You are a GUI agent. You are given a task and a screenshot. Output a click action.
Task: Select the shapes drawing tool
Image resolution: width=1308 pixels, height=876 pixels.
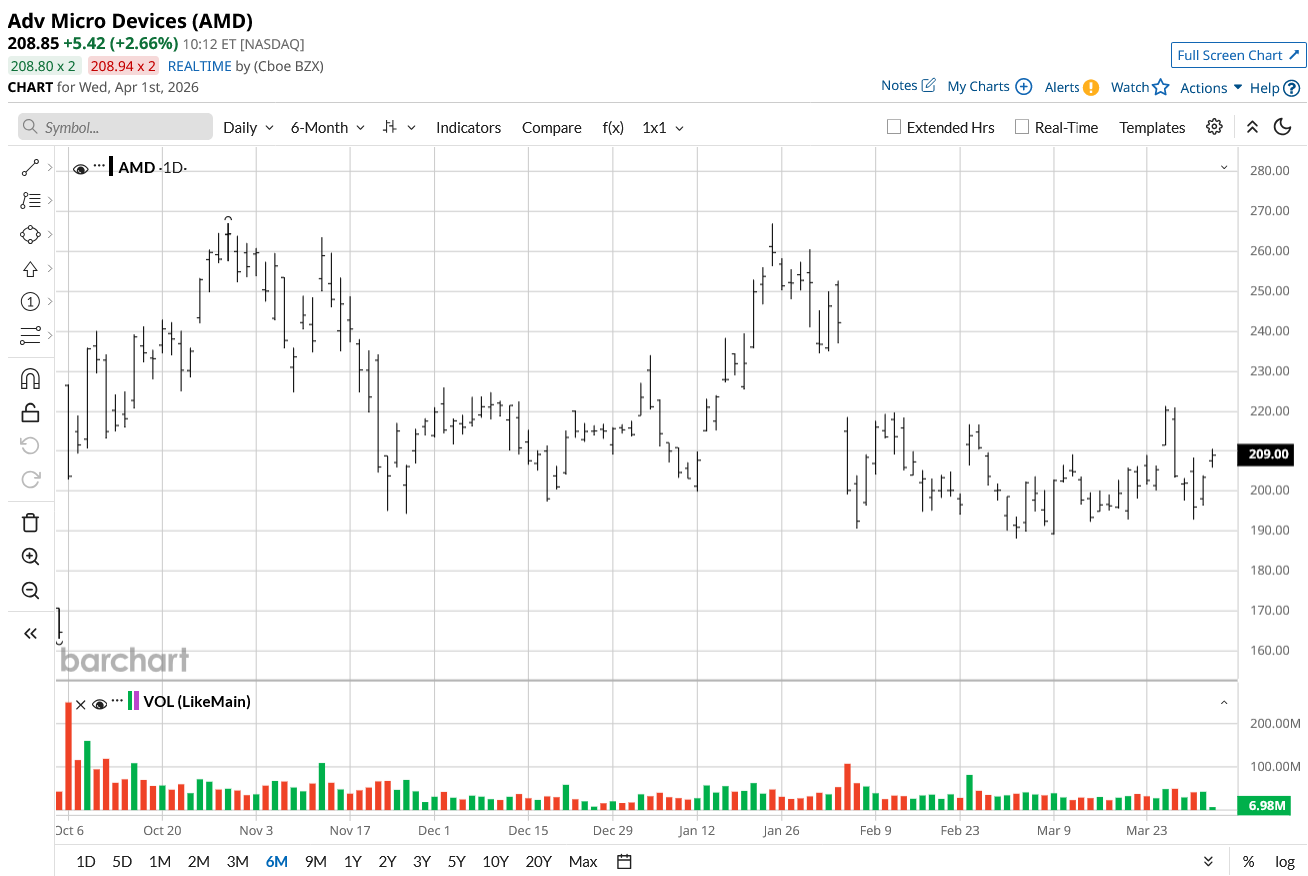tap(30, 234)
